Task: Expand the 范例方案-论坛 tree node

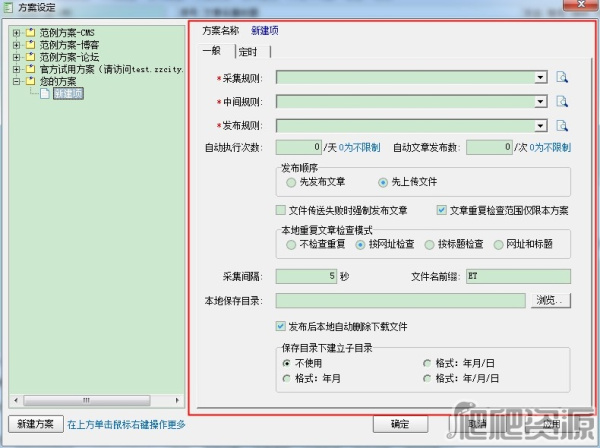Action: (x=16, y=57)
